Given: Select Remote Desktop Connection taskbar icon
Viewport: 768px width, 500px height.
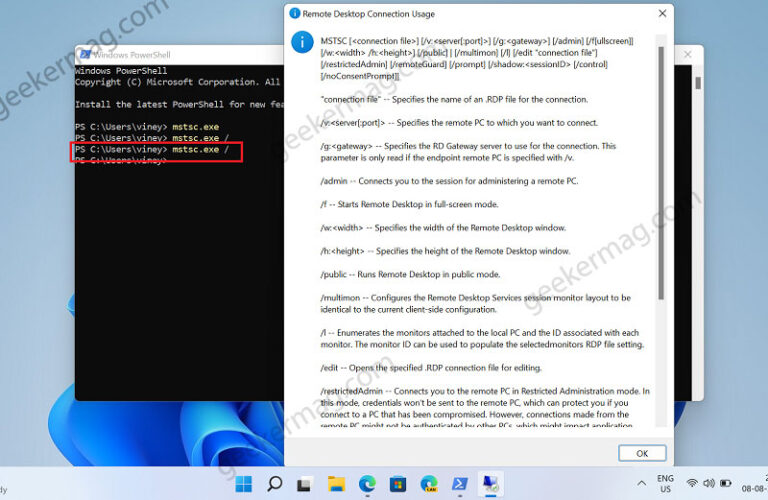Looking at the screenshot, I should [491, 485].
